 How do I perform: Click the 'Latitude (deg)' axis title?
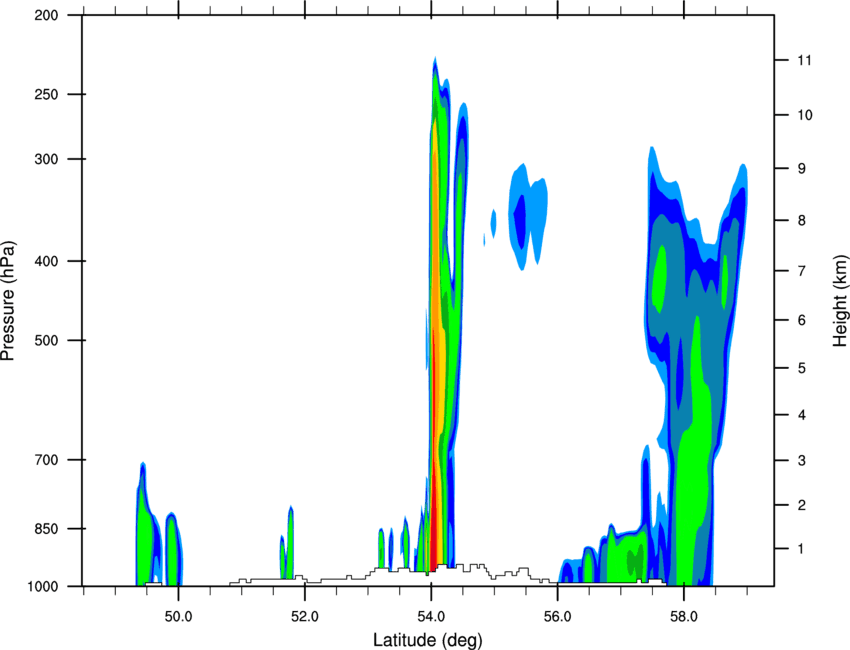pyautogui.click(x=428, y=640)
